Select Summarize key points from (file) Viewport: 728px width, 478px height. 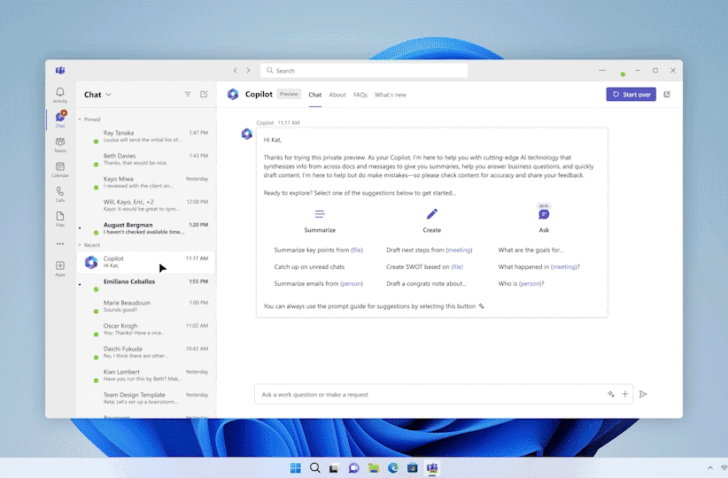318,250
